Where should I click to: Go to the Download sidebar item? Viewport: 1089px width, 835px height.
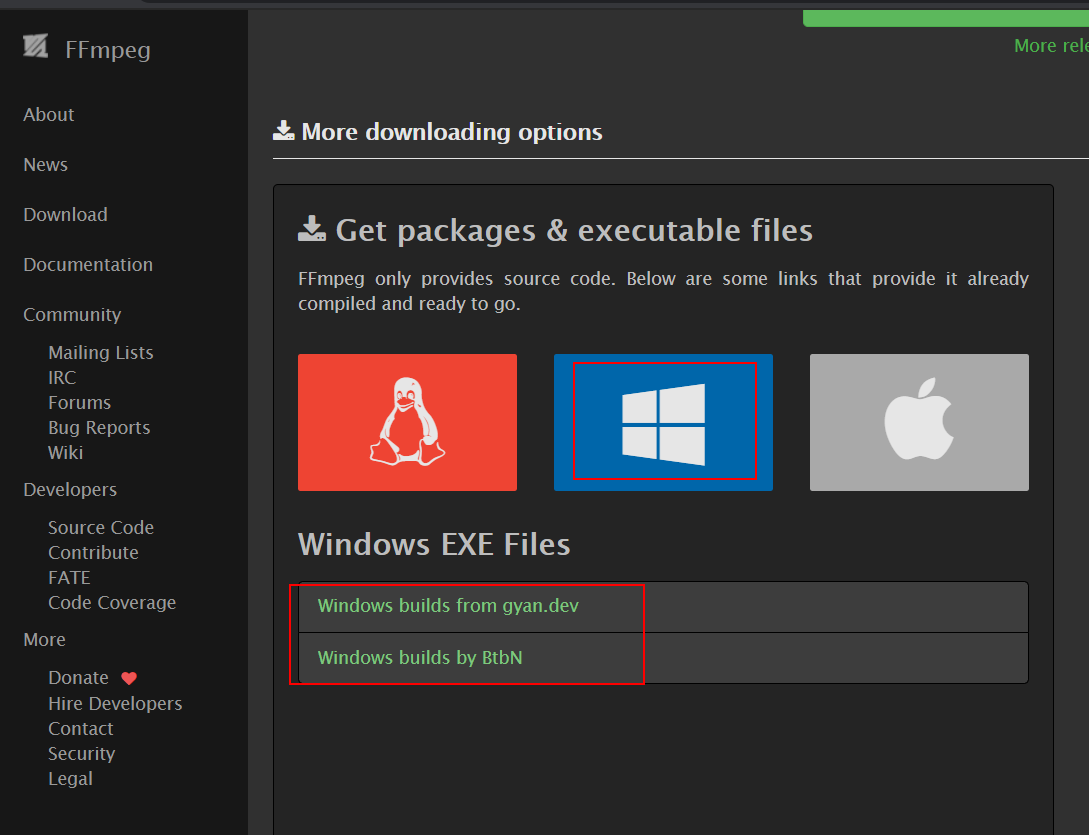point(65,215)
